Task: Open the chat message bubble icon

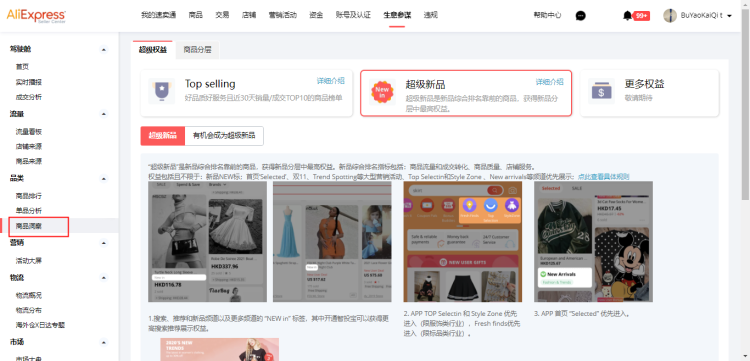Action: [581, 16]
